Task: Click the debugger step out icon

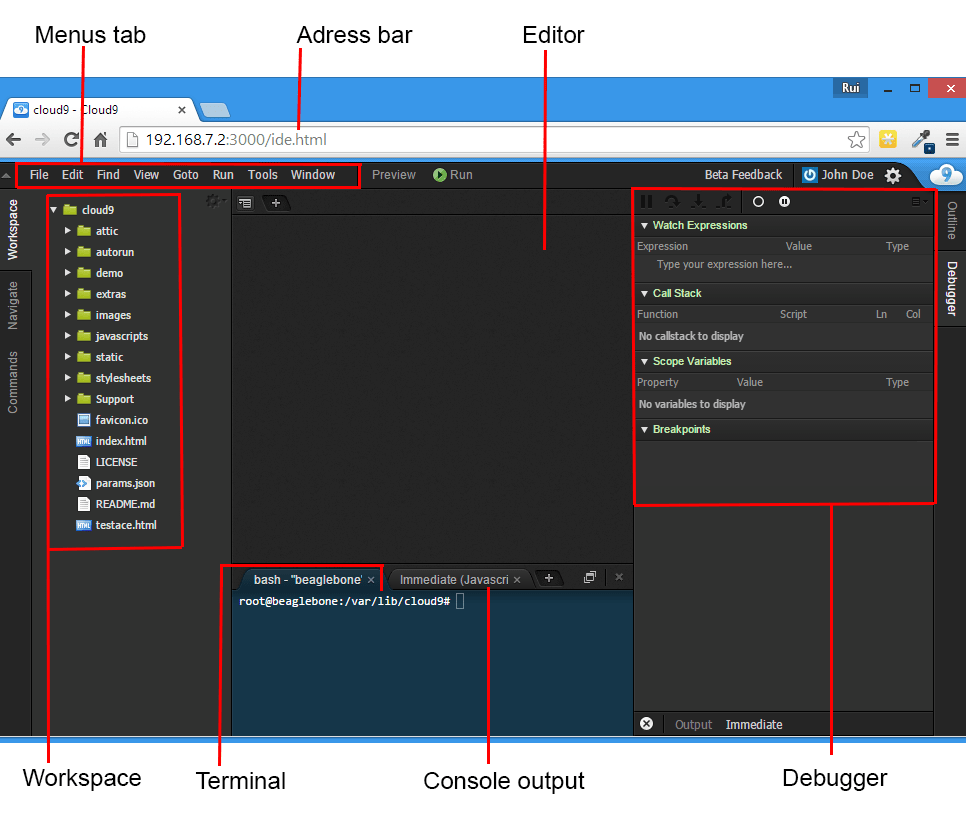Action: (x=723, y=202)
